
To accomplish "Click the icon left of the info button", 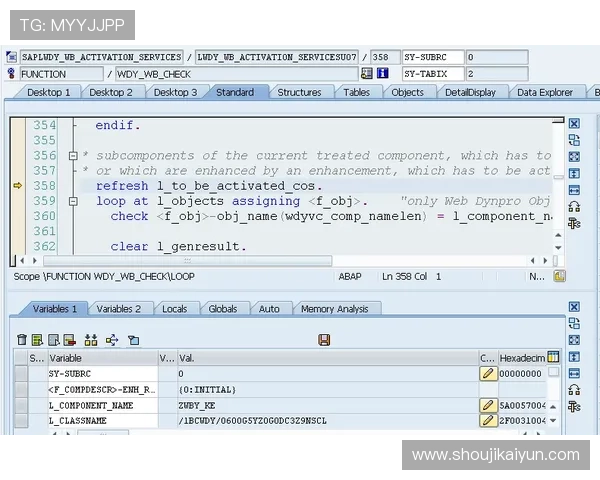I will (367, 73).
